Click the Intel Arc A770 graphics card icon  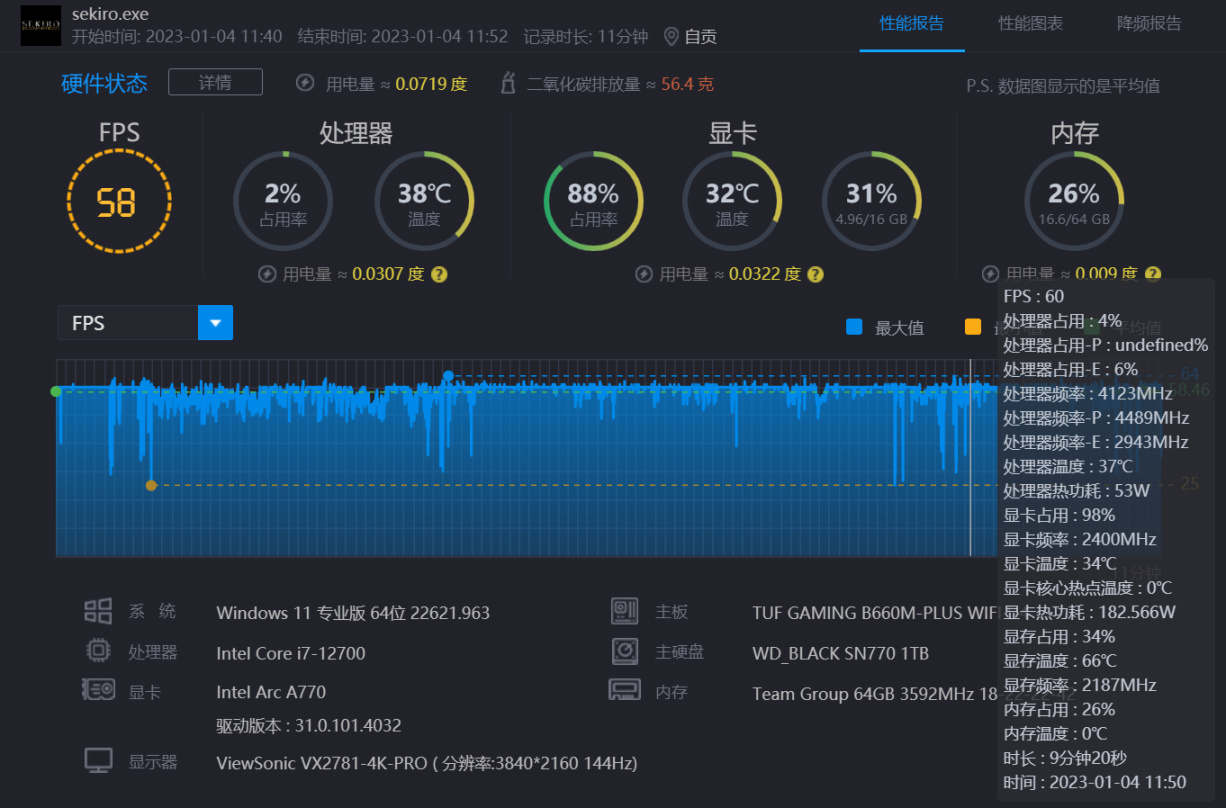98,691
